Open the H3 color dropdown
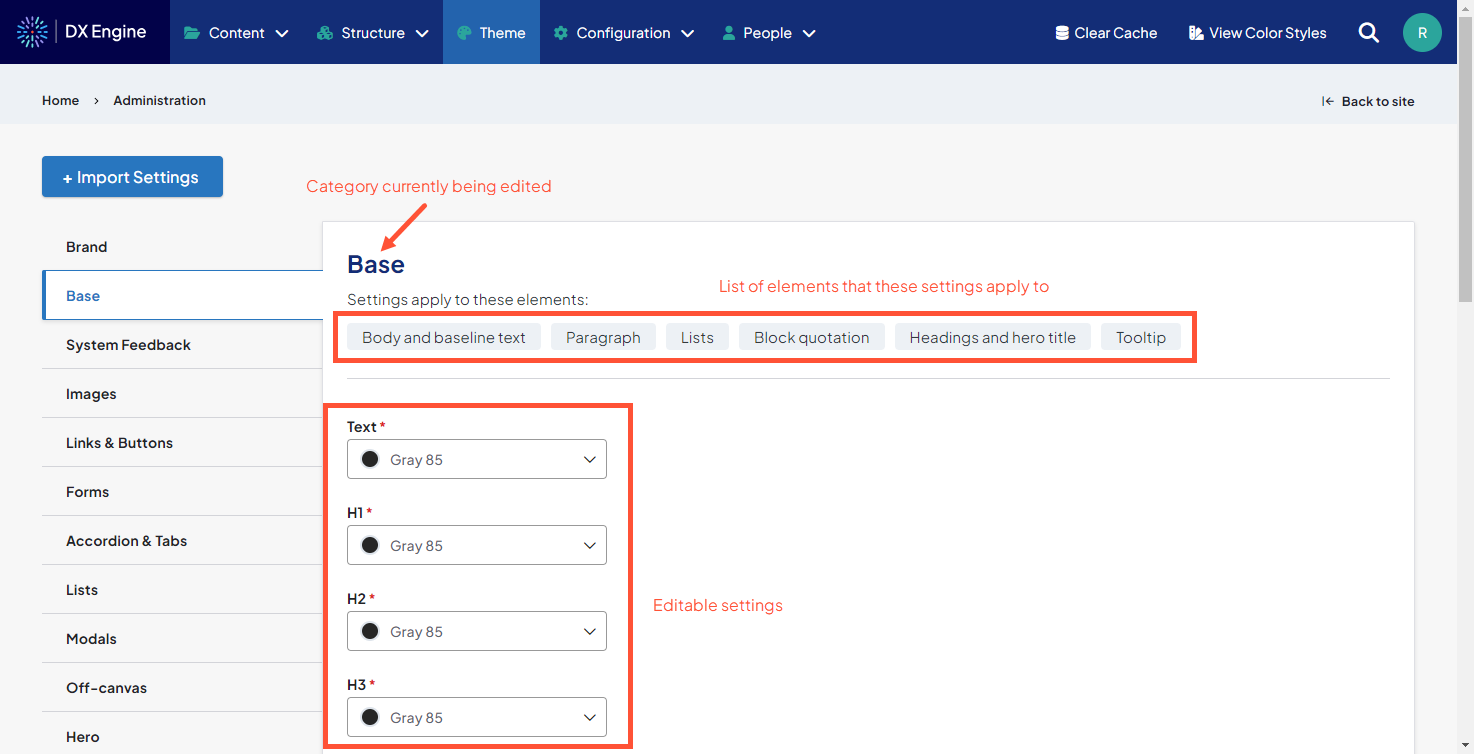The image size is (1474, 754). click(477, 717)
